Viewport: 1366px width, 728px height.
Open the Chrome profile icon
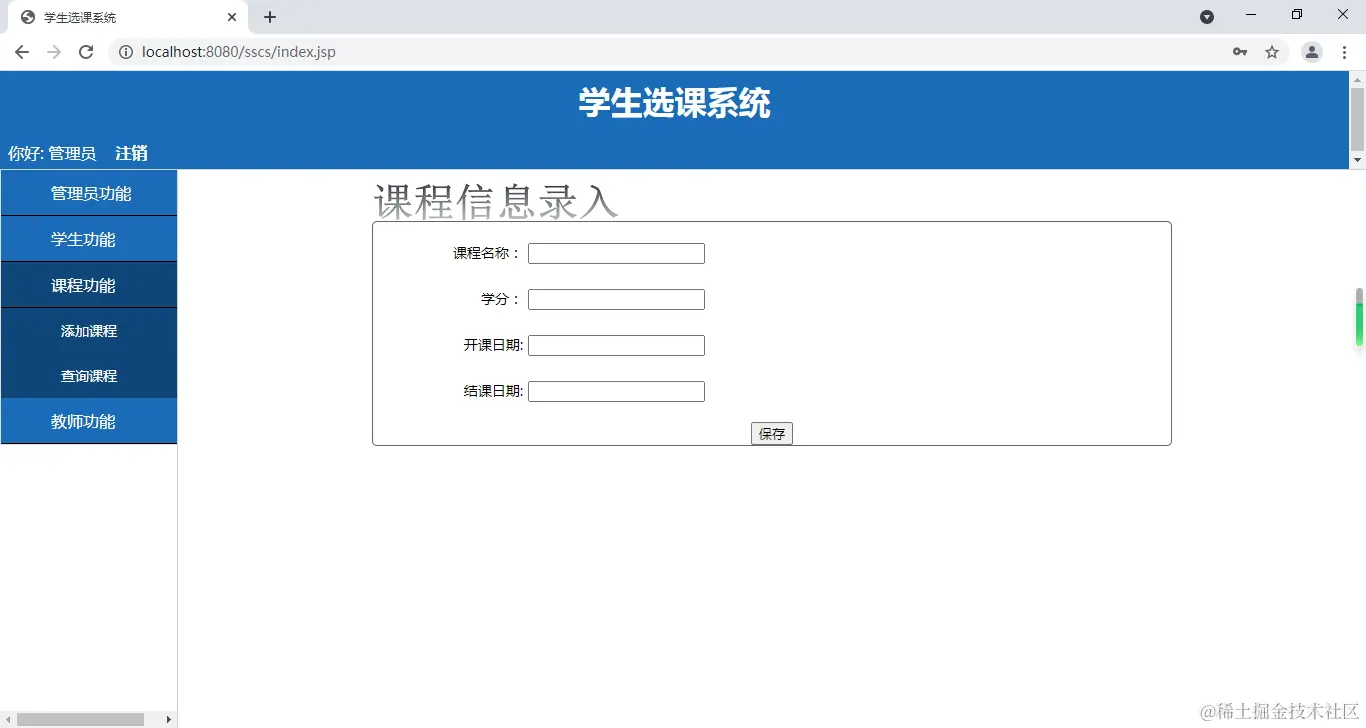(x=1311, y=52)
